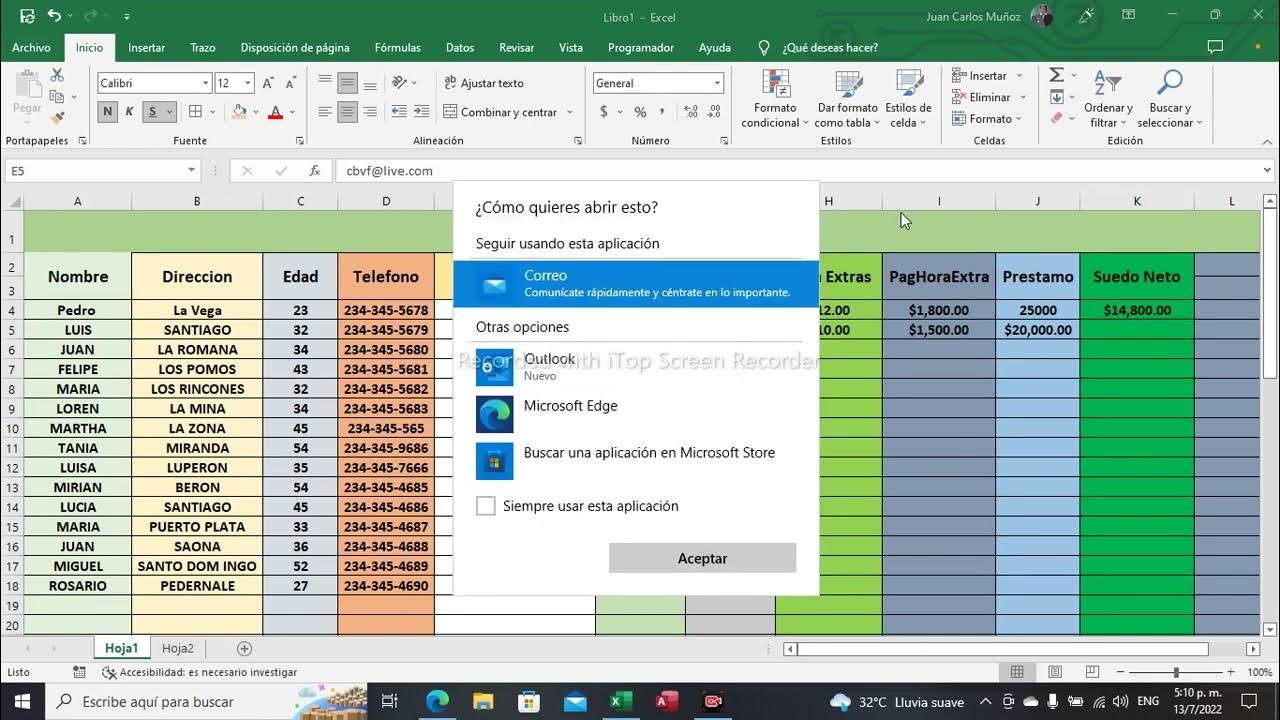Open the Datos ribbon tab
1280x720 pixels.
click(460, 47)
